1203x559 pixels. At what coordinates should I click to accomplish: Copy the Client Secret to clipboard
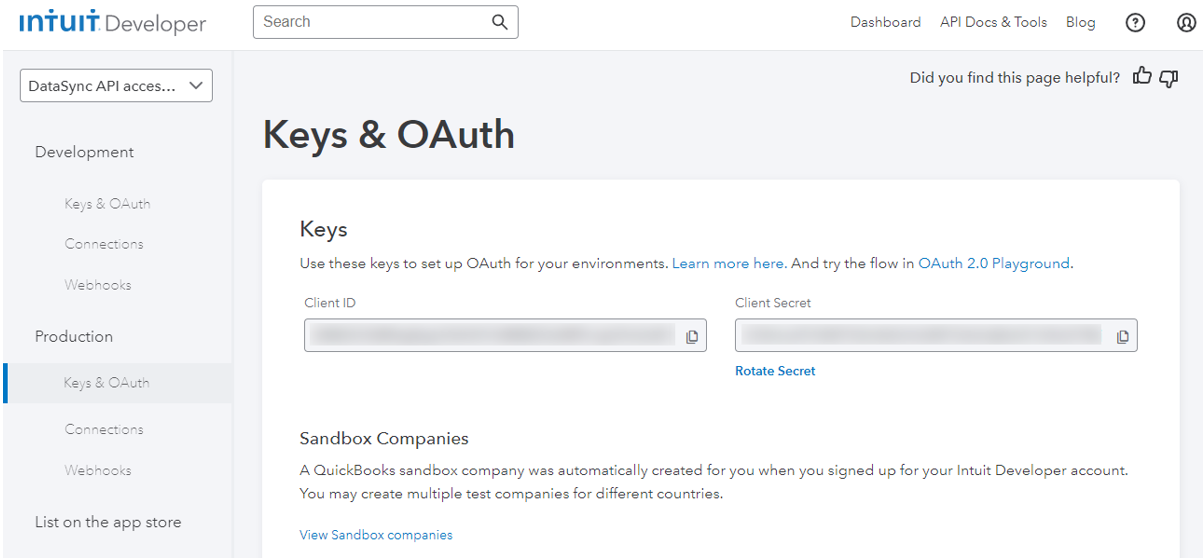pos(1122,337)
